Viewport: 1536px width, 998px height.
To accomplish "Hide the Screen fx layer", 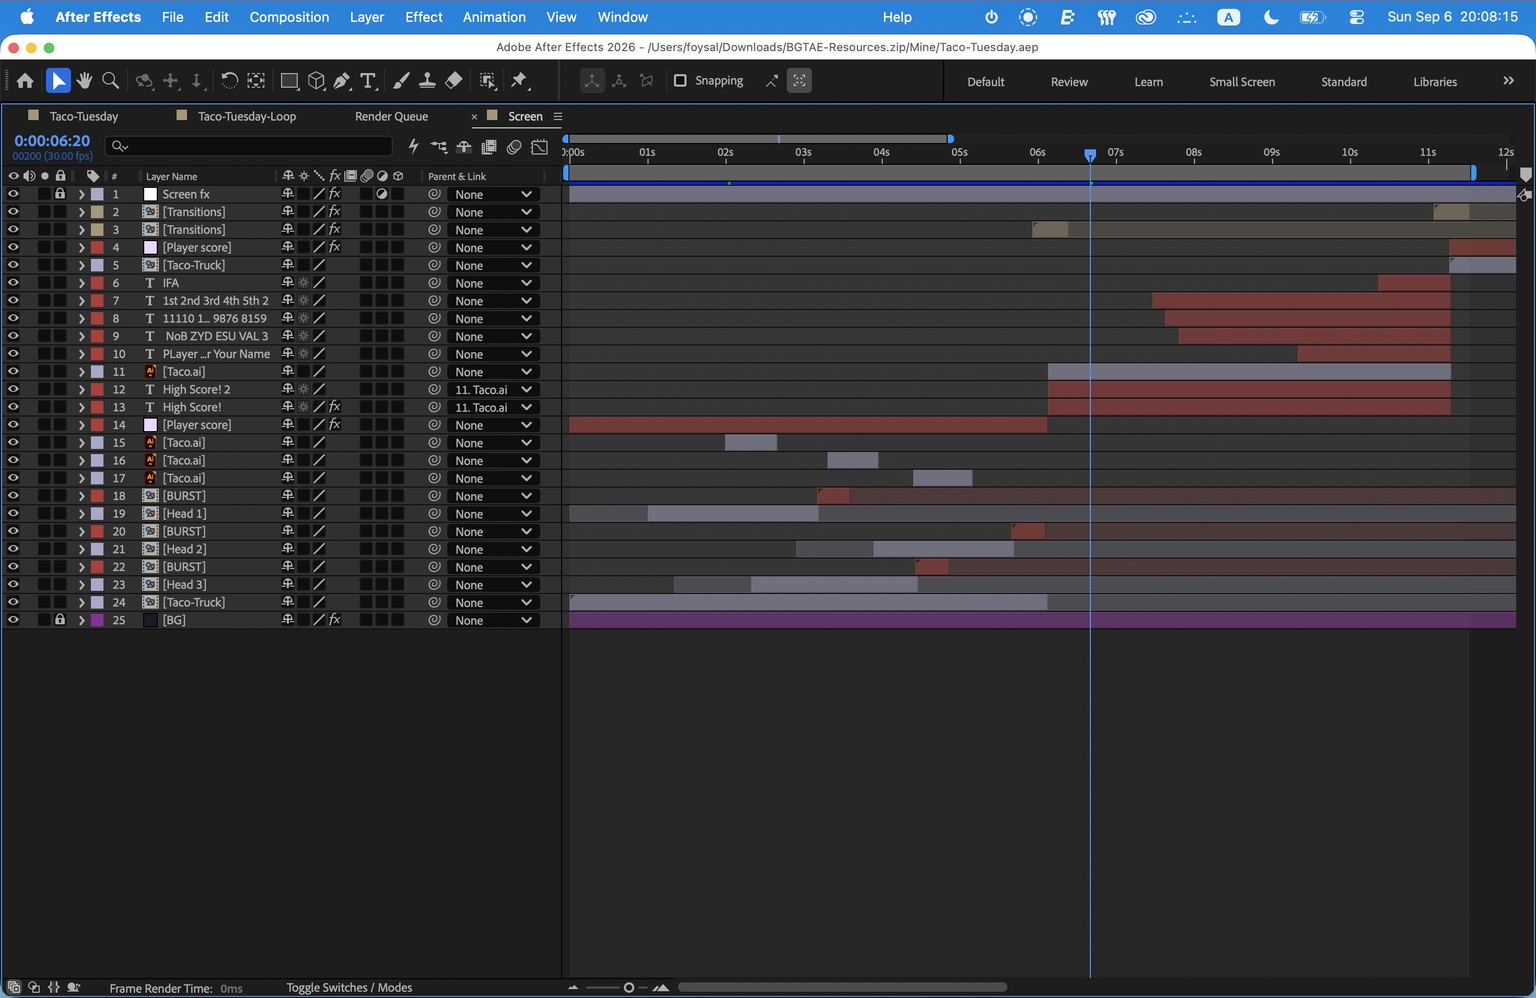I will pyautogui.click(x=13, y=194).
